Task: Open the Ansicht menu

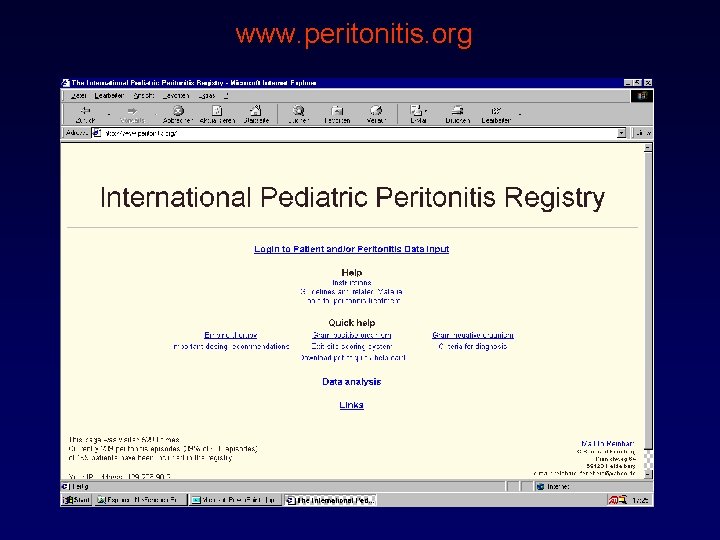Action: pos(144,96)
